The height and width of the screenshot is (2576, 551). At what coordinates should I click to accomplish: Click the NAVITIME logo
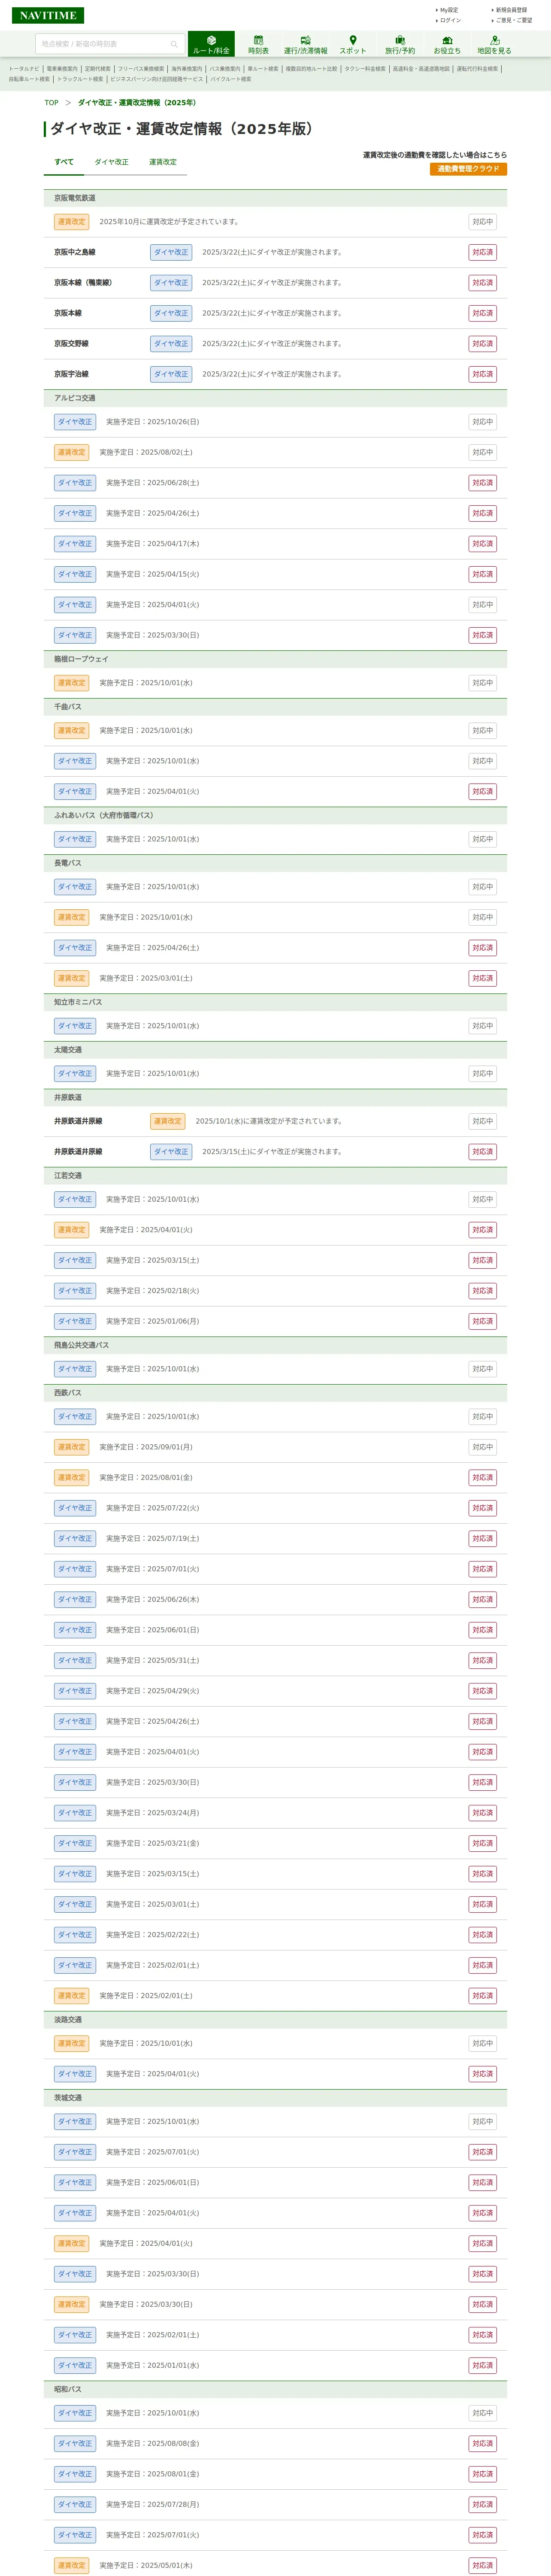tap(48, 15)
